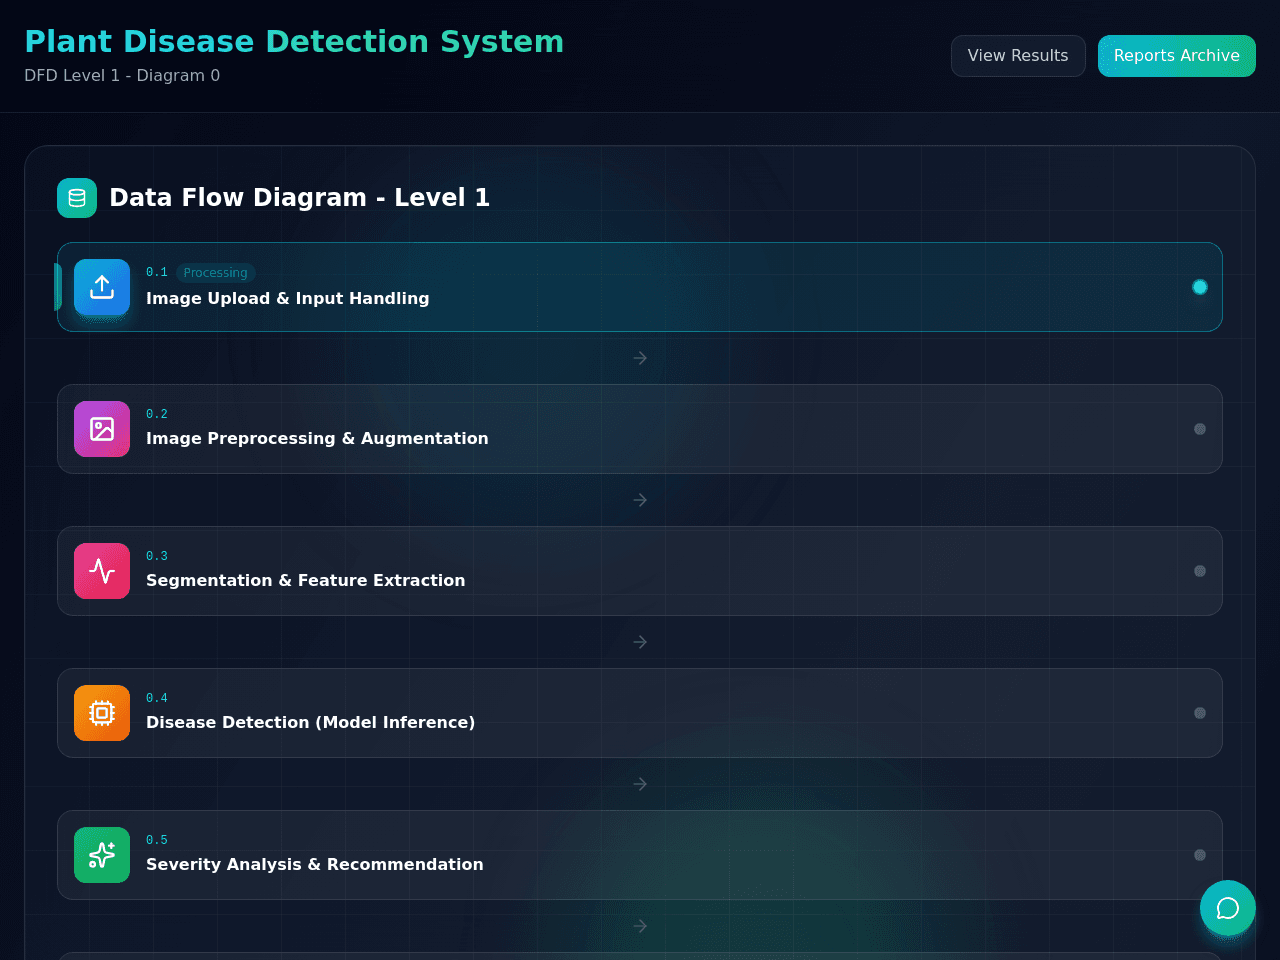Open the Severity Analysis & Recommendation step

point(640,855)
